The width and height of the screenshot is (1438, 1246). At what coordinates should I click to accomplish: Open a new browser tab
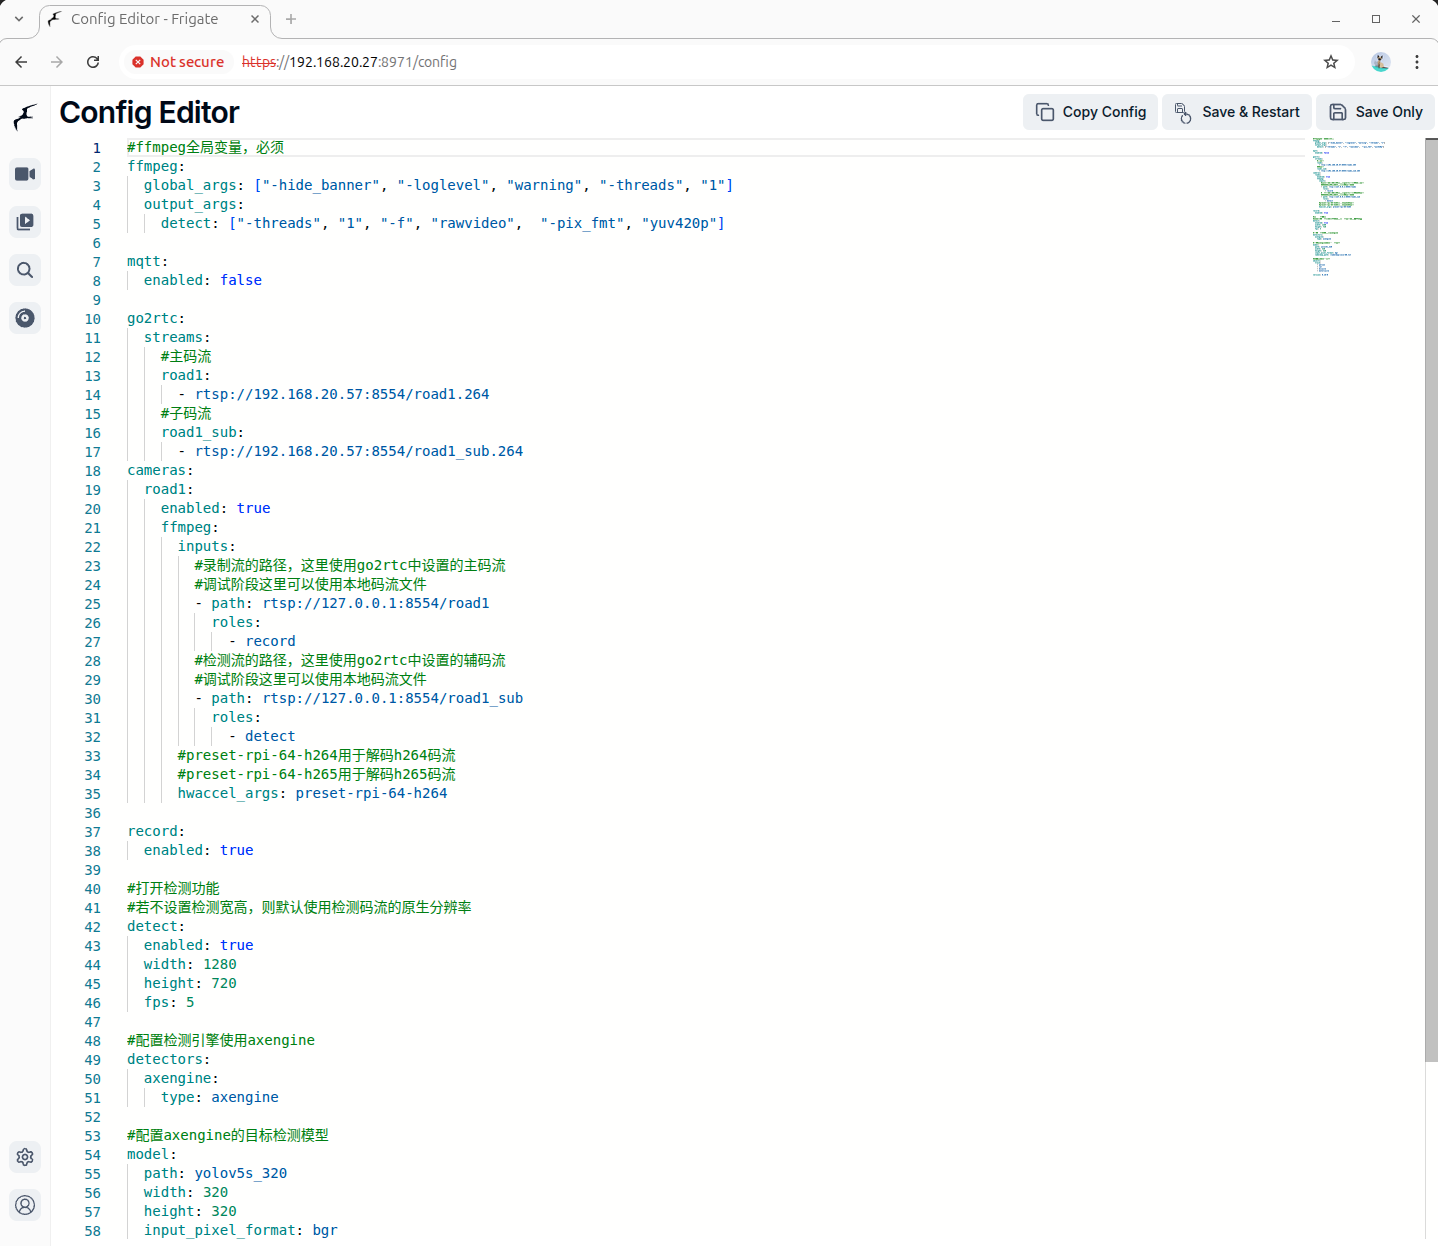point(291,19)
